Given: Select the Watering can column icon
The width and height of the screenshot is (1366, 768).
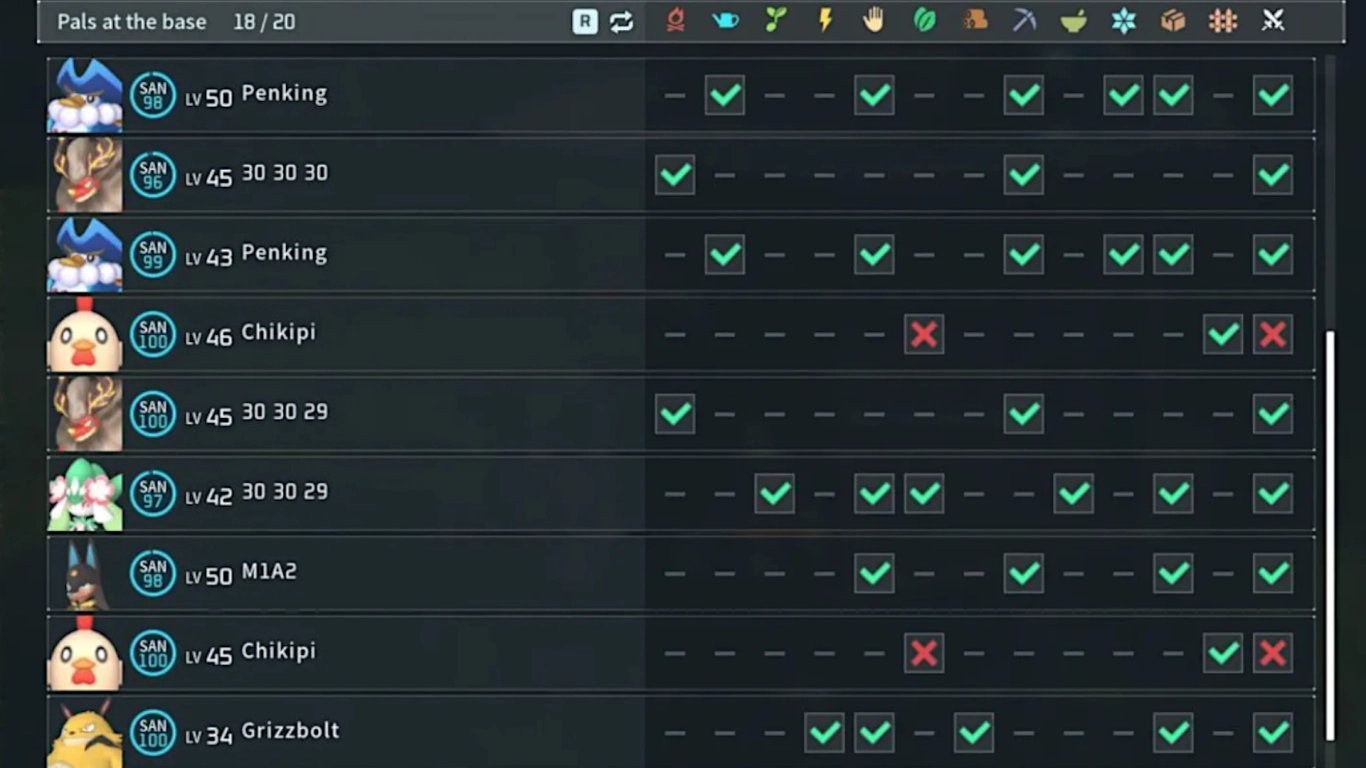Looking at the screenshot, I should 725,21.
